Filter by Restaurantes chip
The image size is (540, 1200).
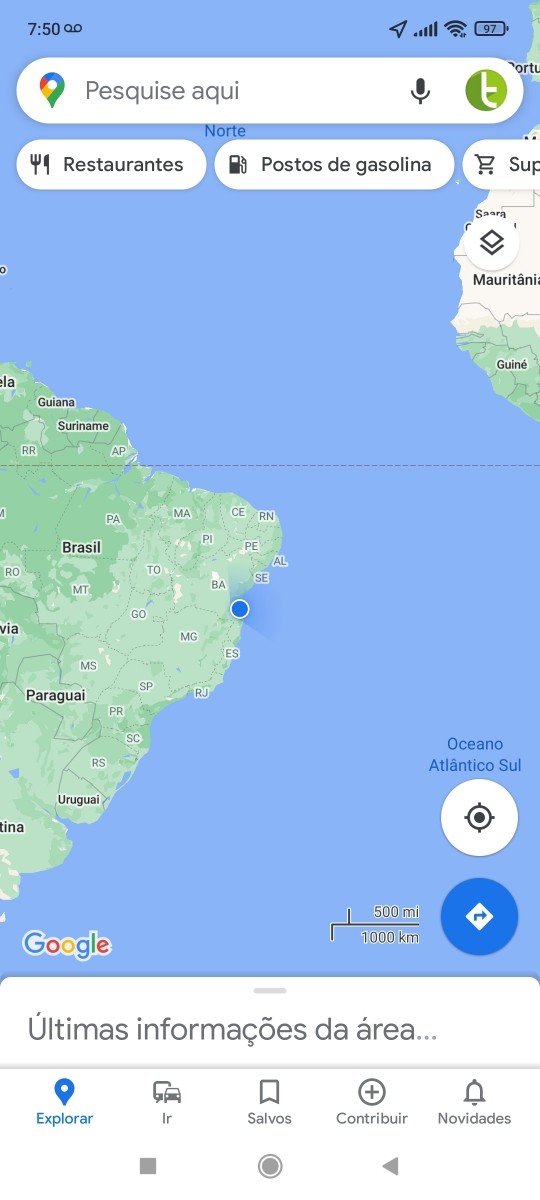click(x=111, y=165)
